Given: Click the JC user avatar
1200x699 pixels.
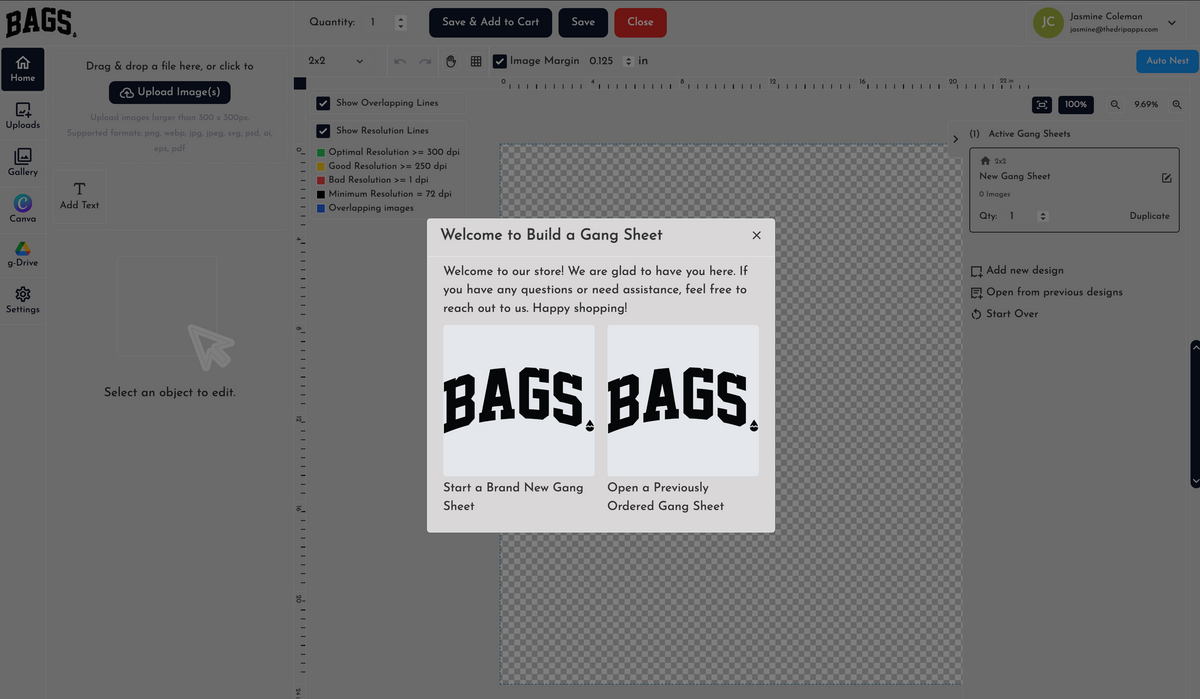Looking at the screenshot, I should click(1048, 22).
